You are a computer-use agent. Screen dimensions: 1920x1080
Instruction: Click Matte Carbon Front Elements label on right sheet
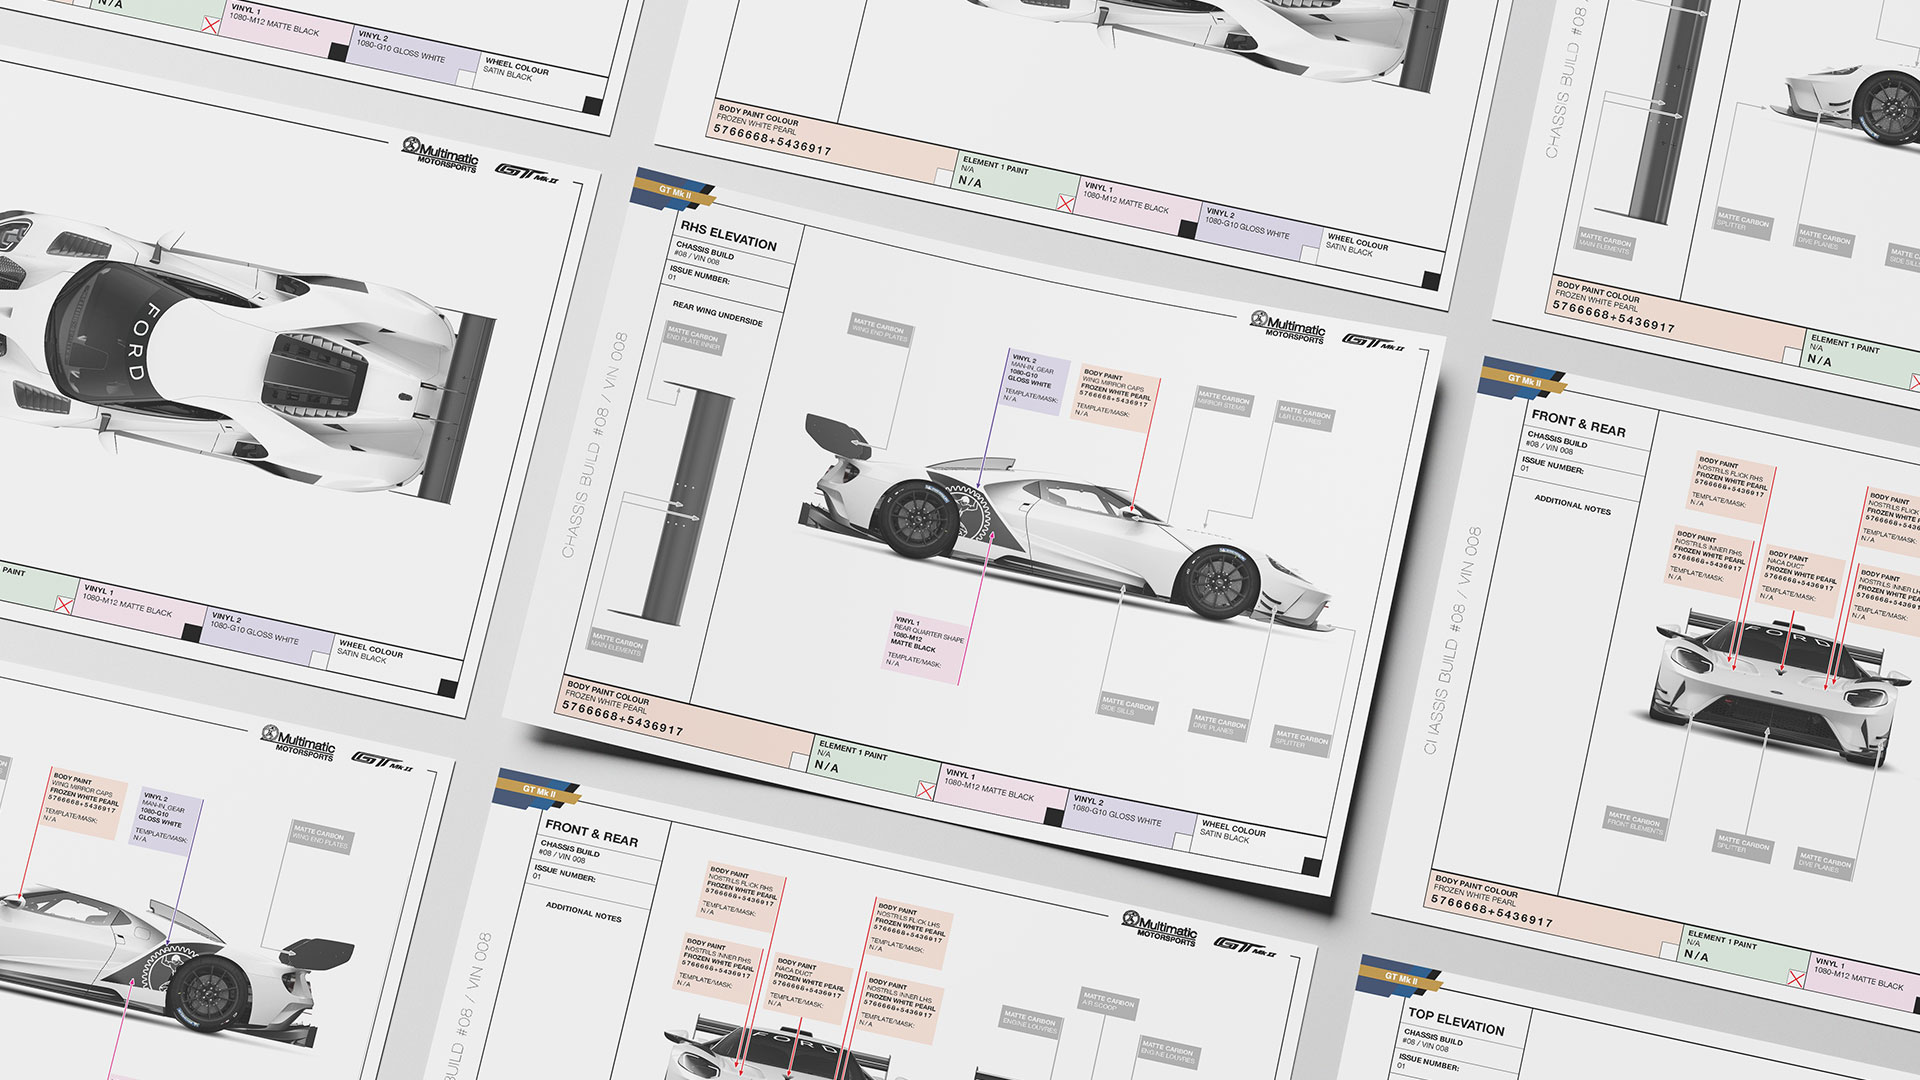(x=1634, y=823)
